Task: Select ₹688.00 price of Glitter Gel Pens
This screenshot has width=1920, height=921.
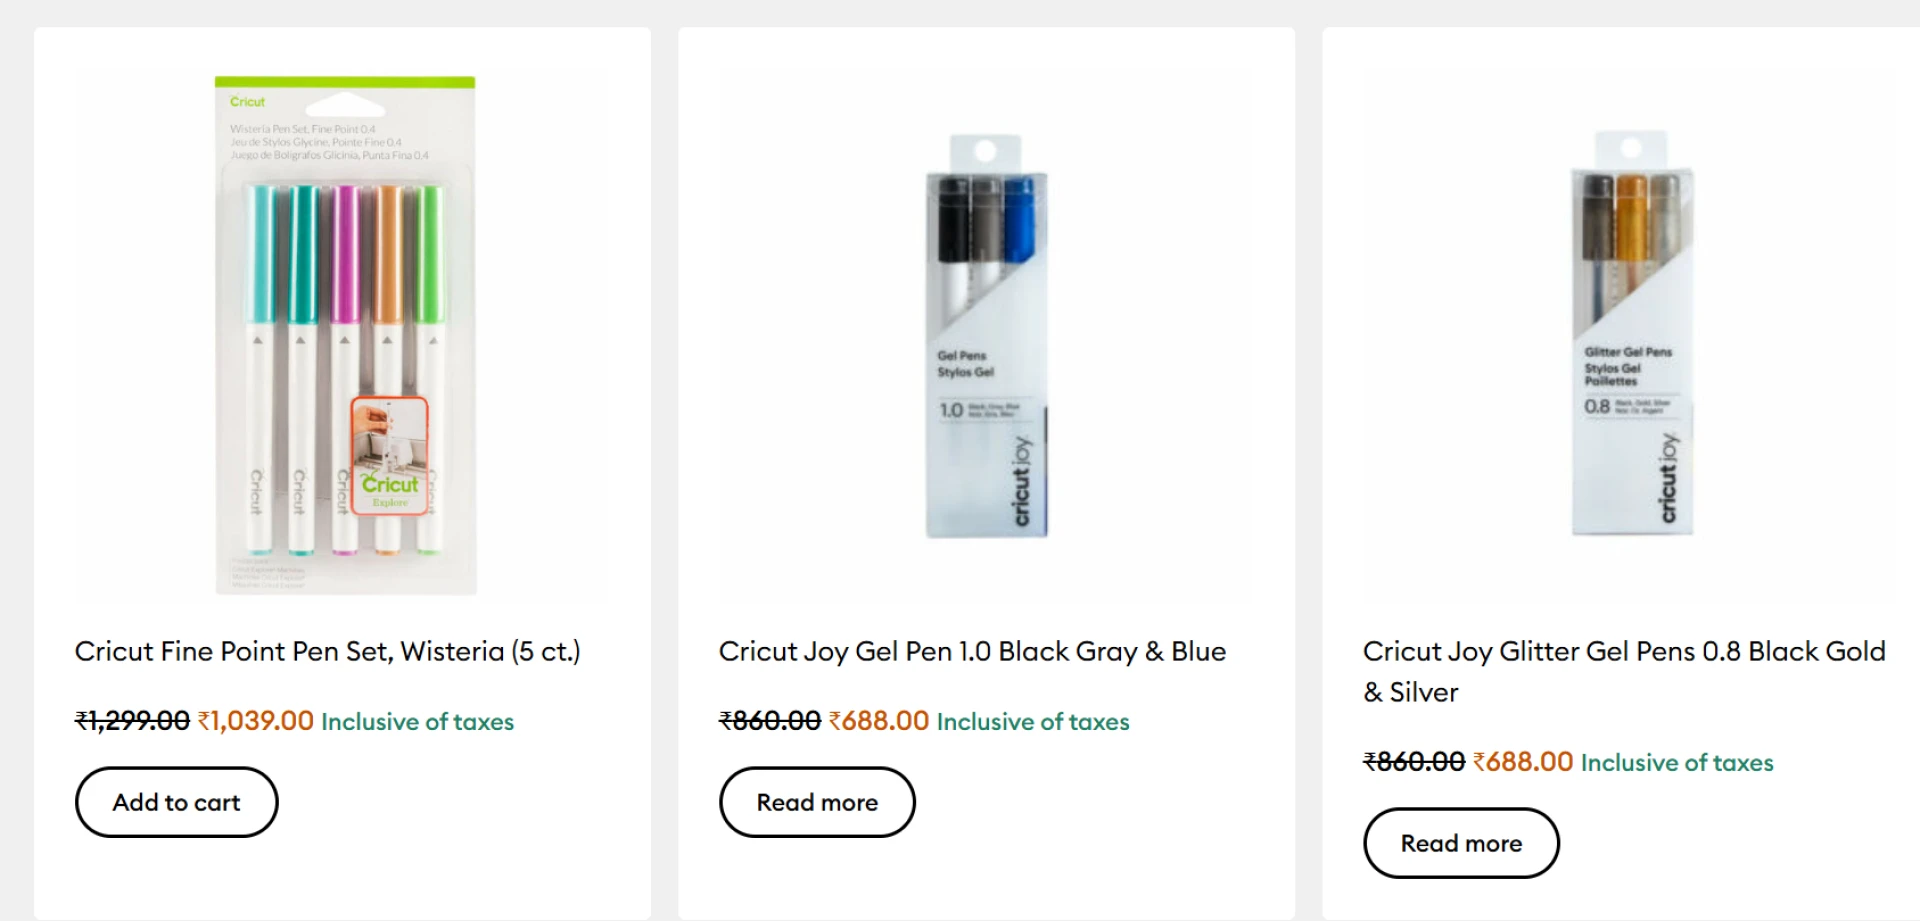Action: [1523, 762]
